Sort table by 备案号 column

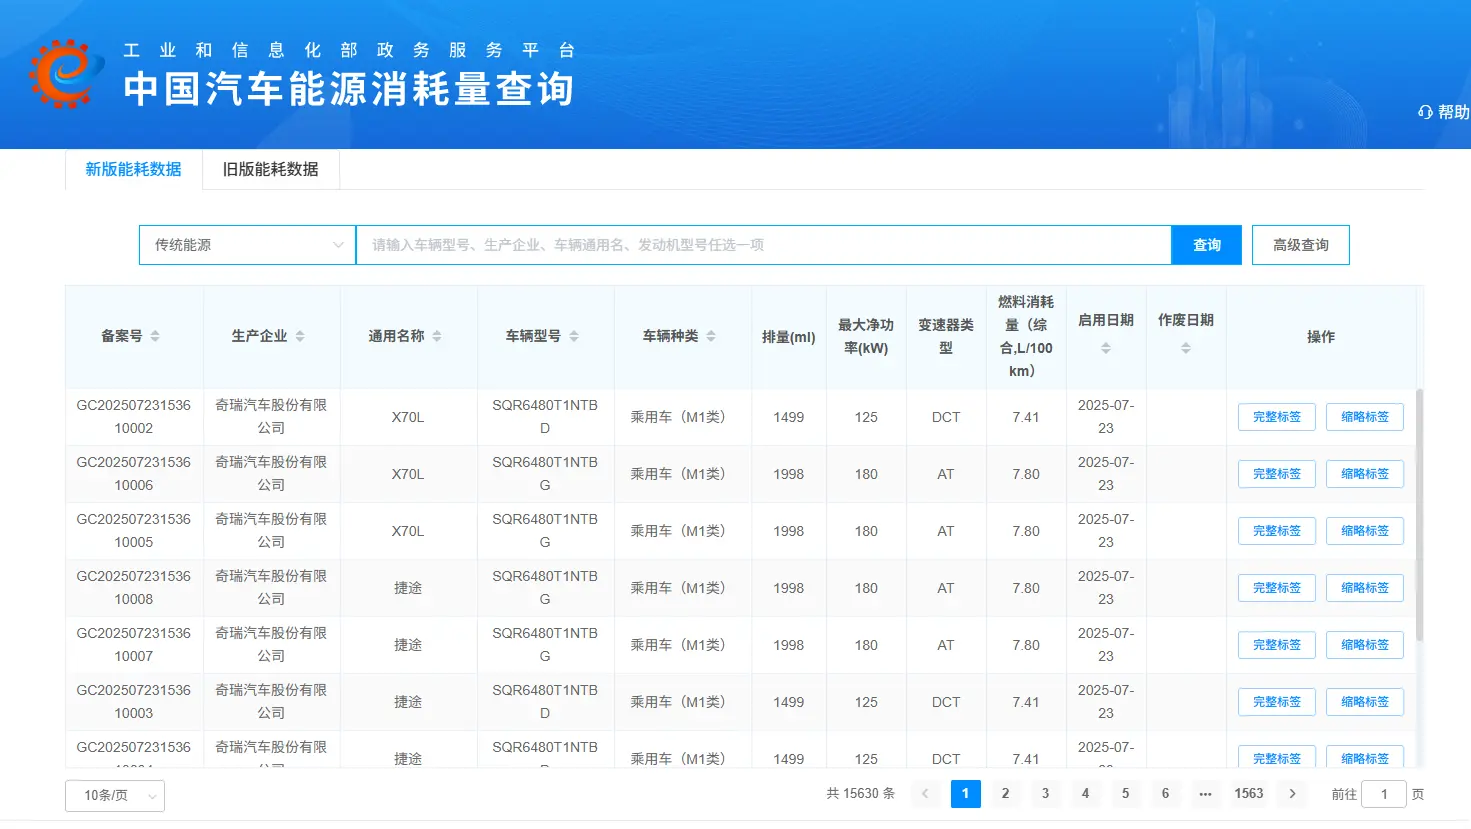[155, 336]
